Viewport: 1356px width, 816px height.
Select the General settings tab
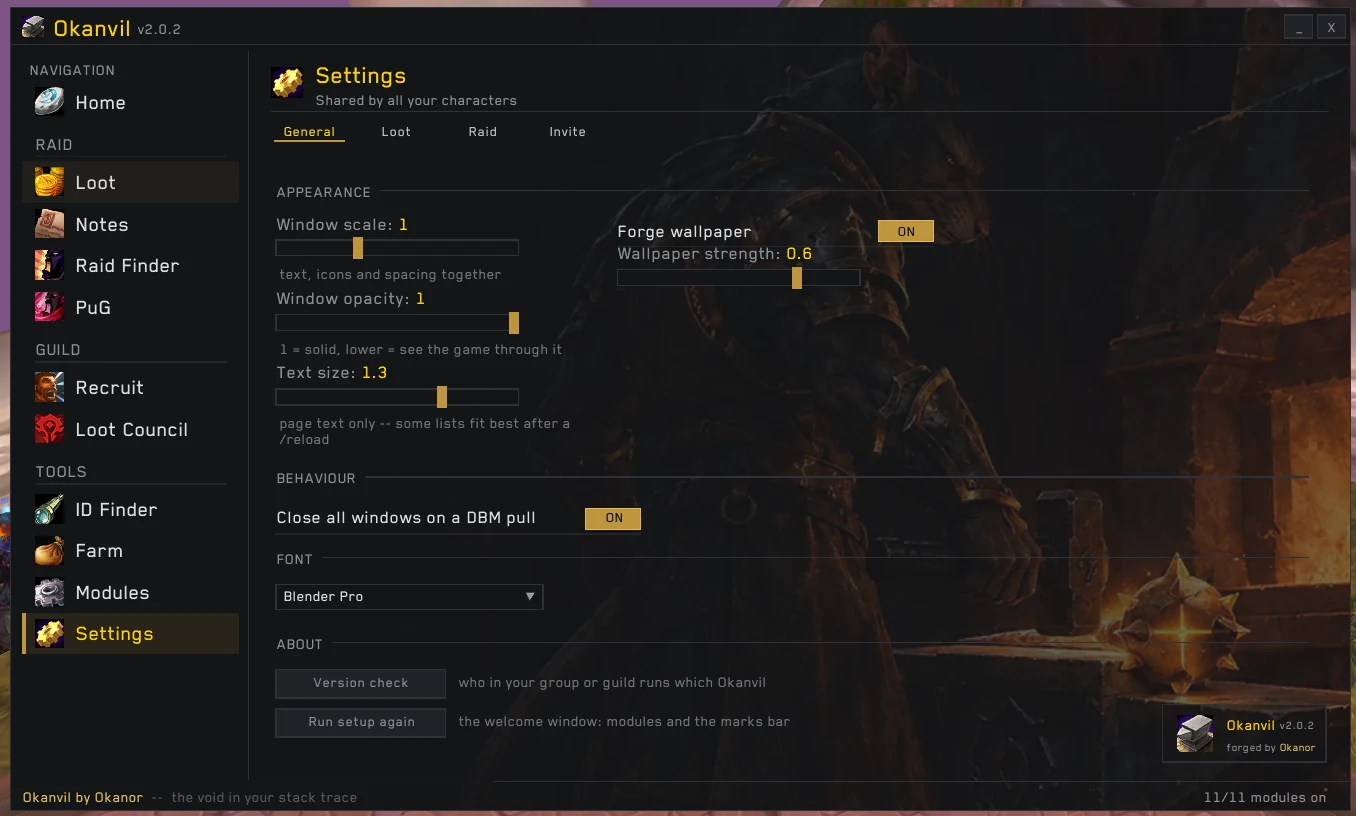click(x=309, y=132)
